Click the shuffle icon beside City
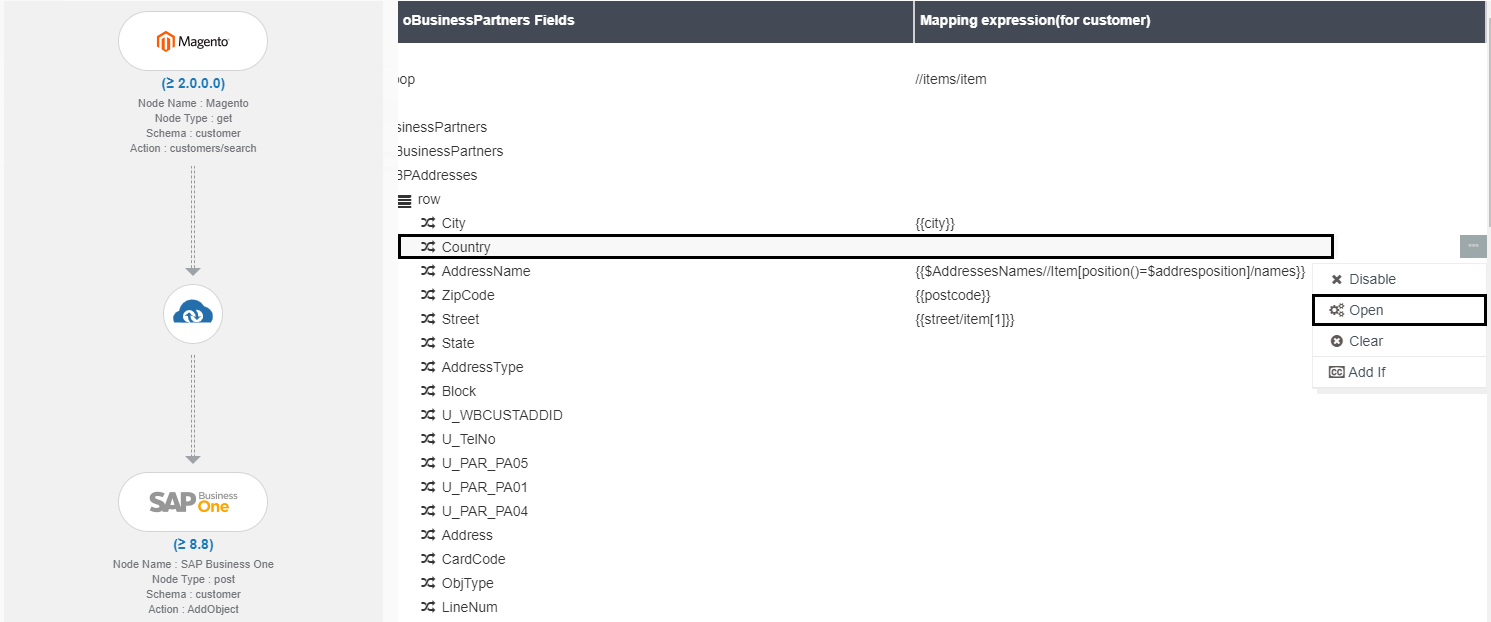This screenshot has width=1491, height=622. (428, 223)
